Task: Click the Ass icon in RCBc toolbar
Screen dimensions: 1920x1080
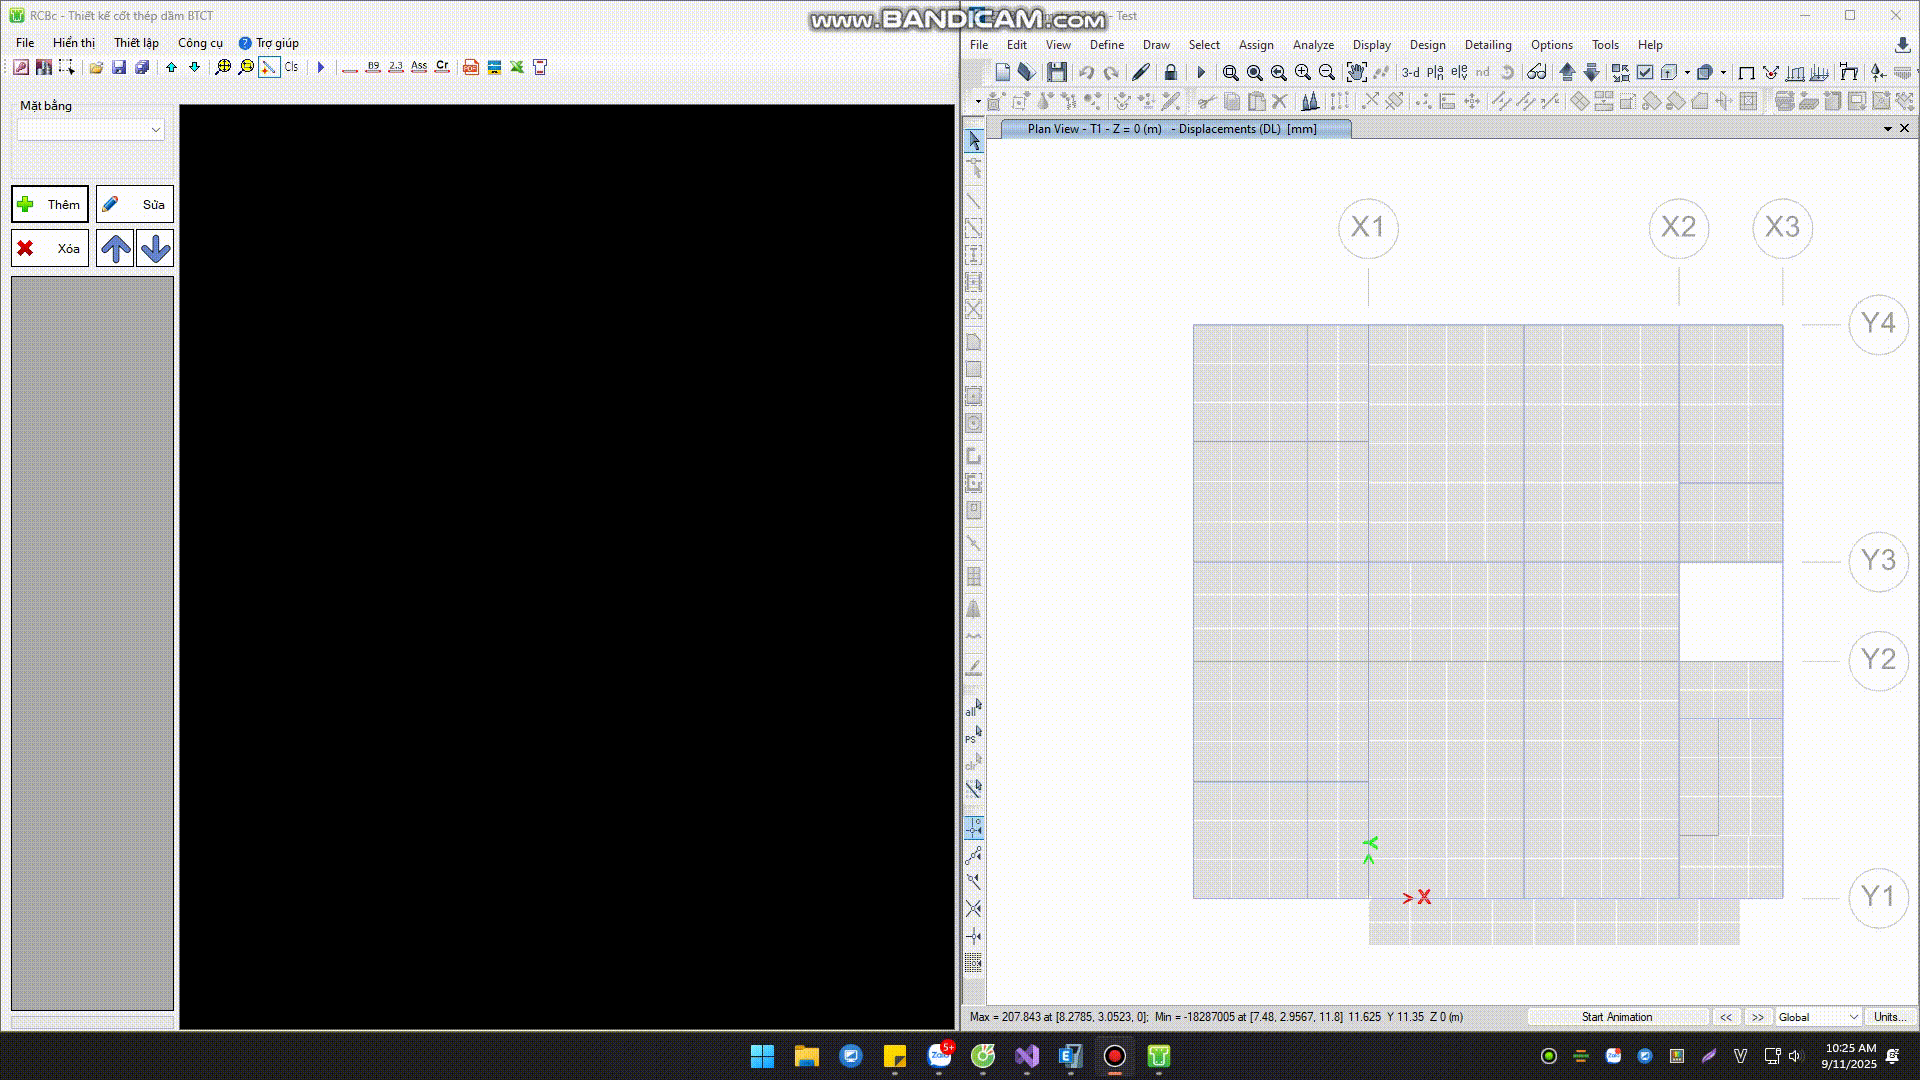Action: 419,67
